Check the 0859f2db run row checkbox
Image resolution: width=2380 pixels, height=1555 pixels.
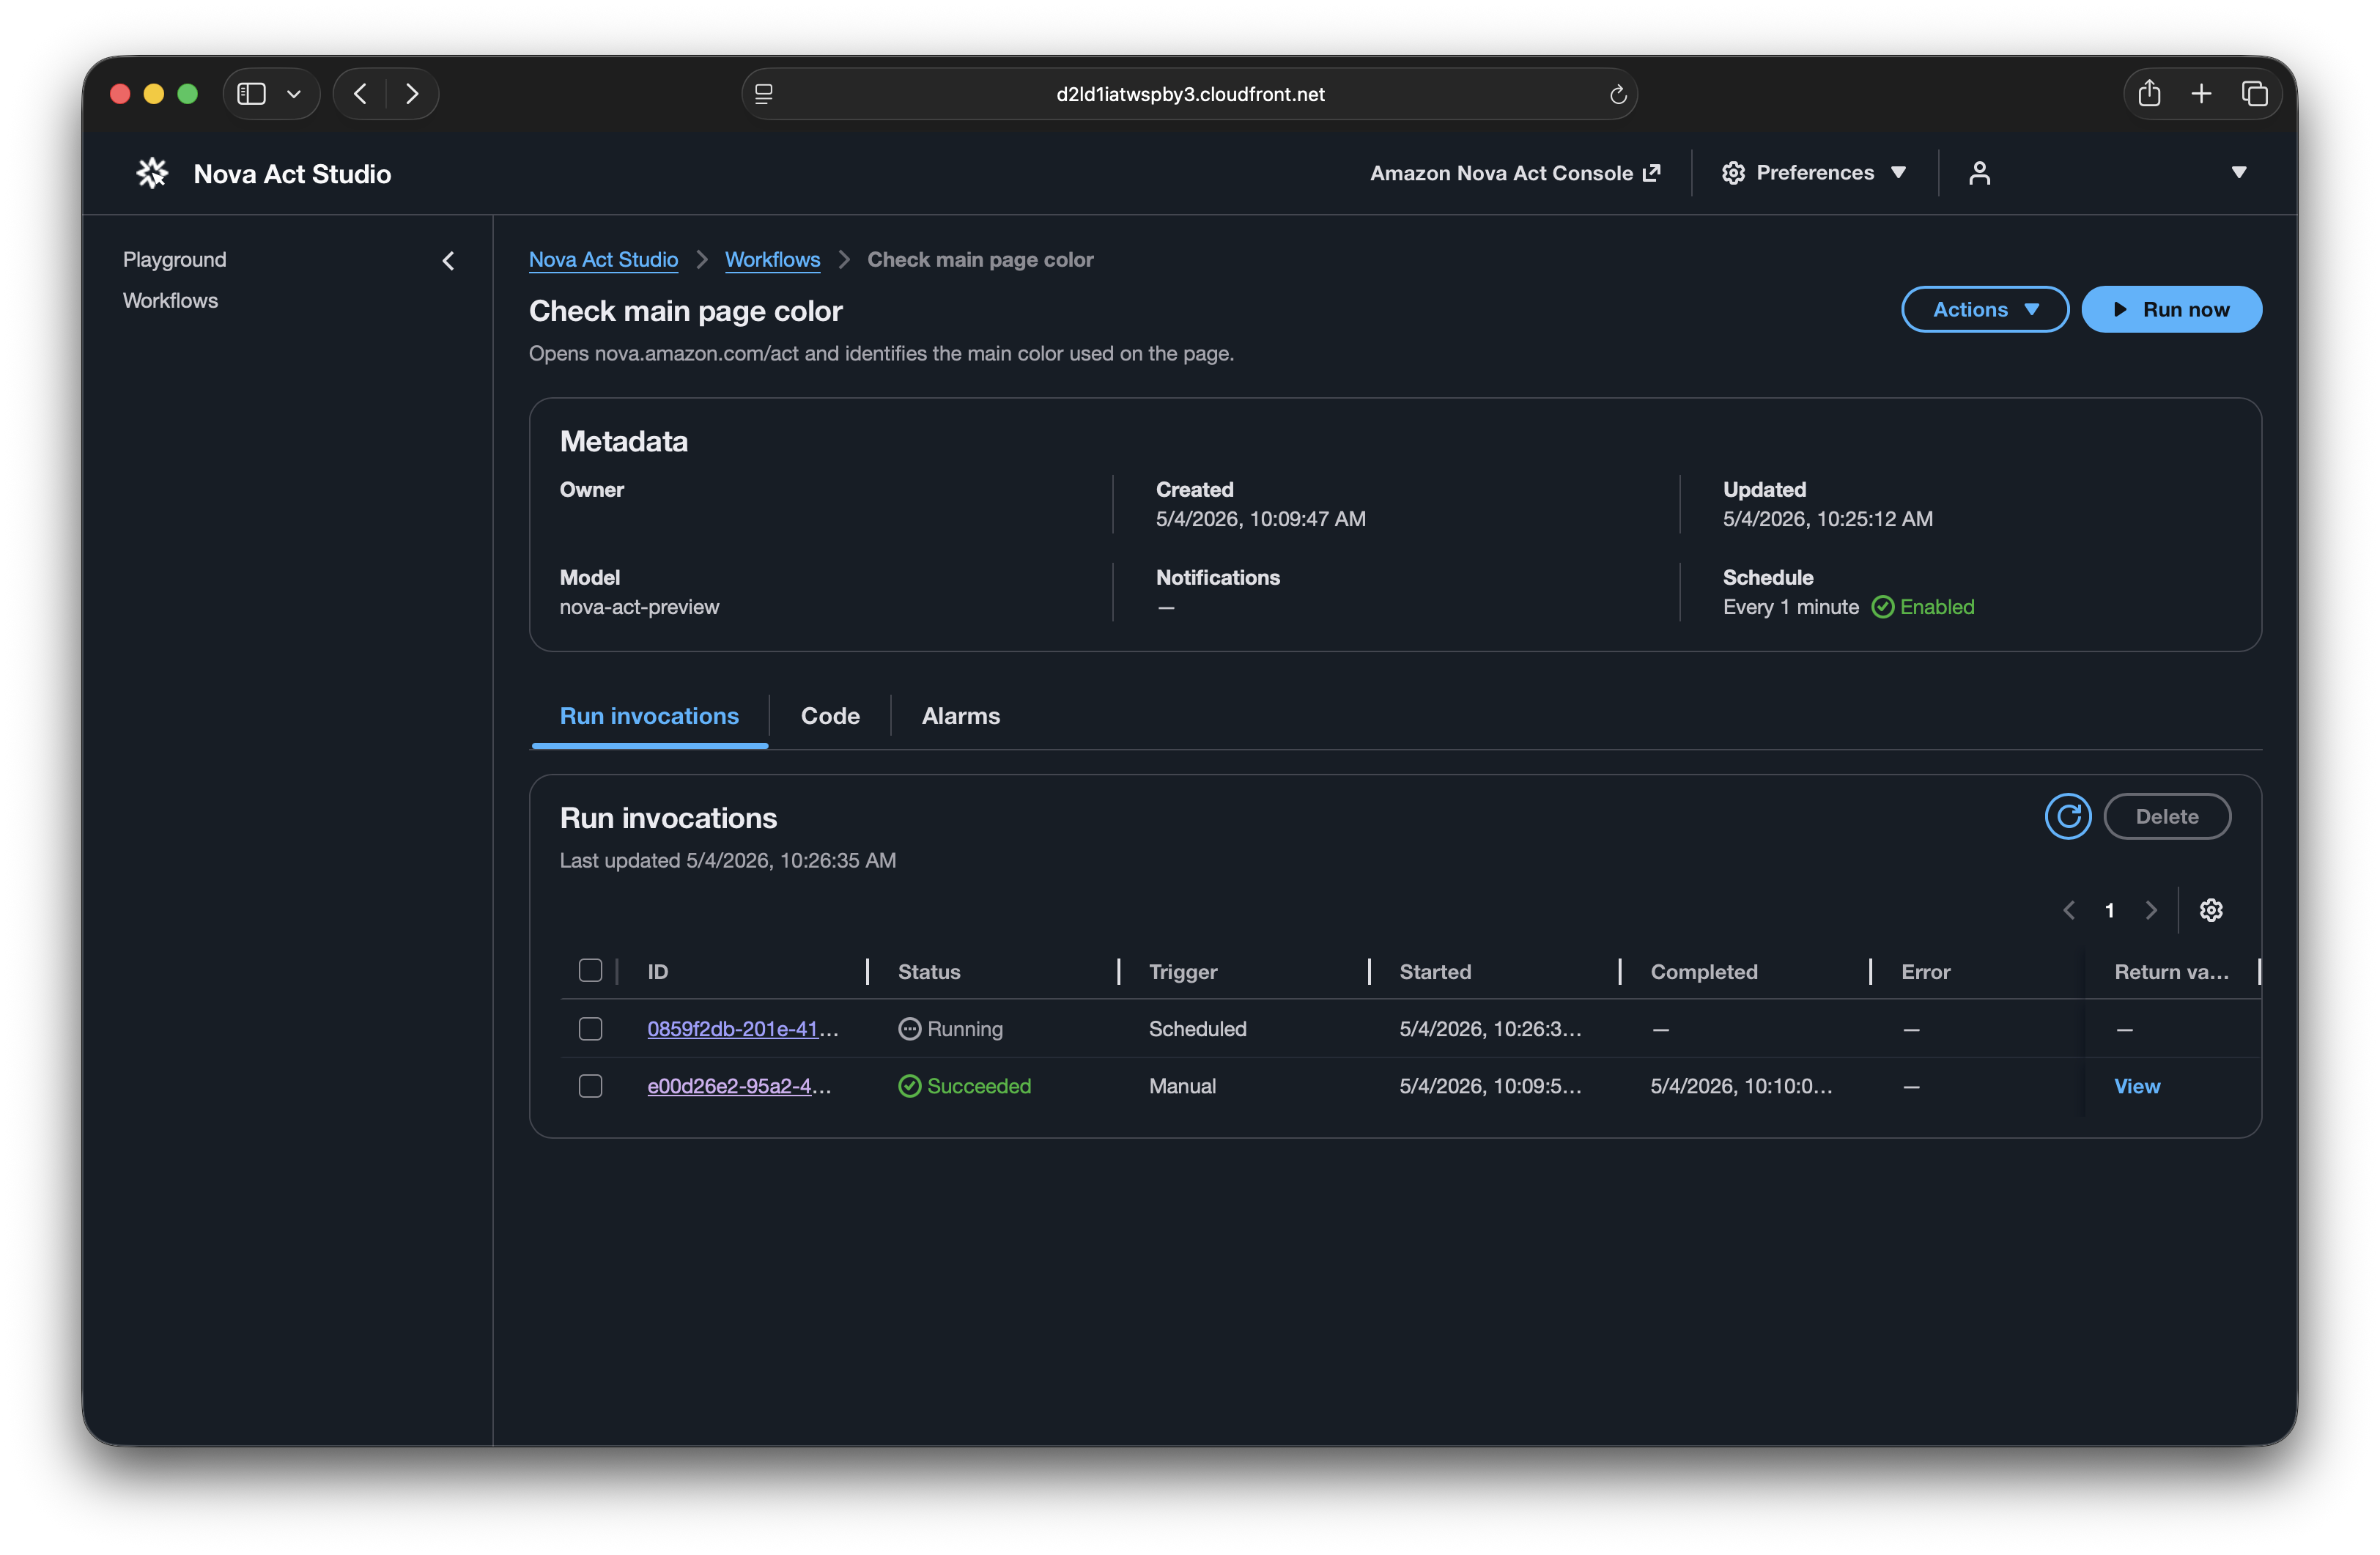(590, 1029)
